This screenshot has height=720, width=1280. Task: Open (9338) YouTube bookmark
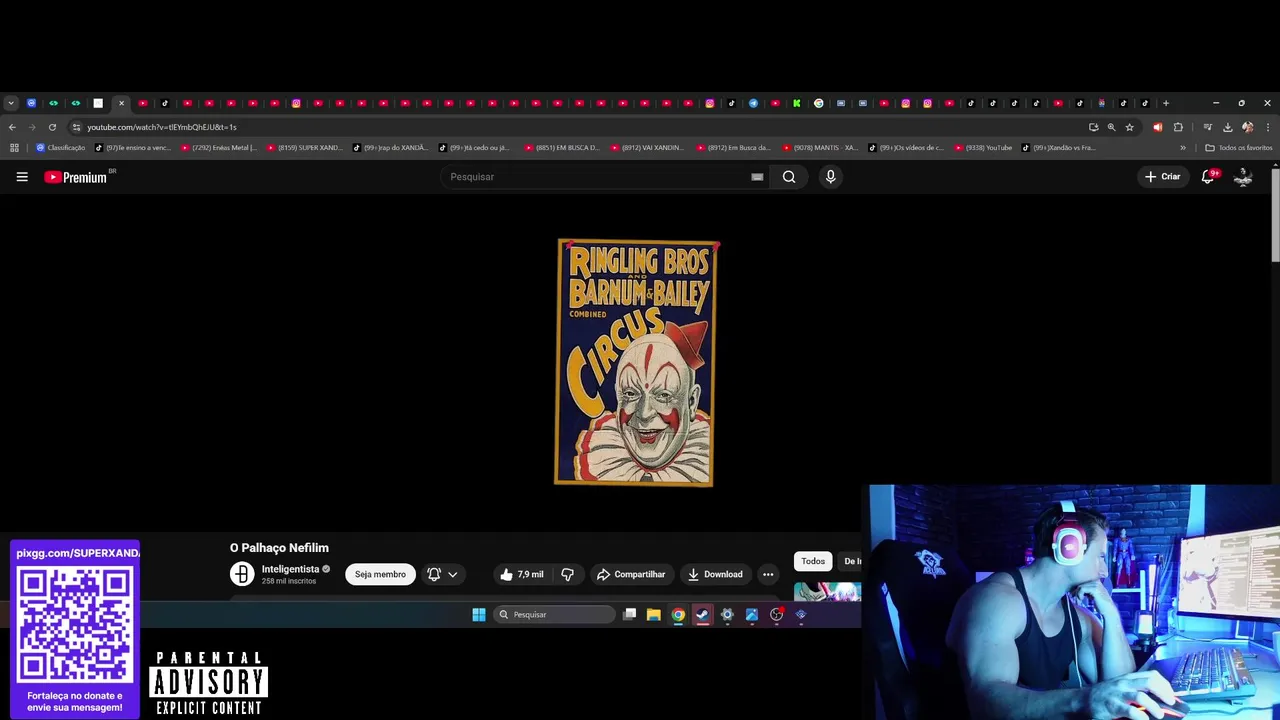983,148
